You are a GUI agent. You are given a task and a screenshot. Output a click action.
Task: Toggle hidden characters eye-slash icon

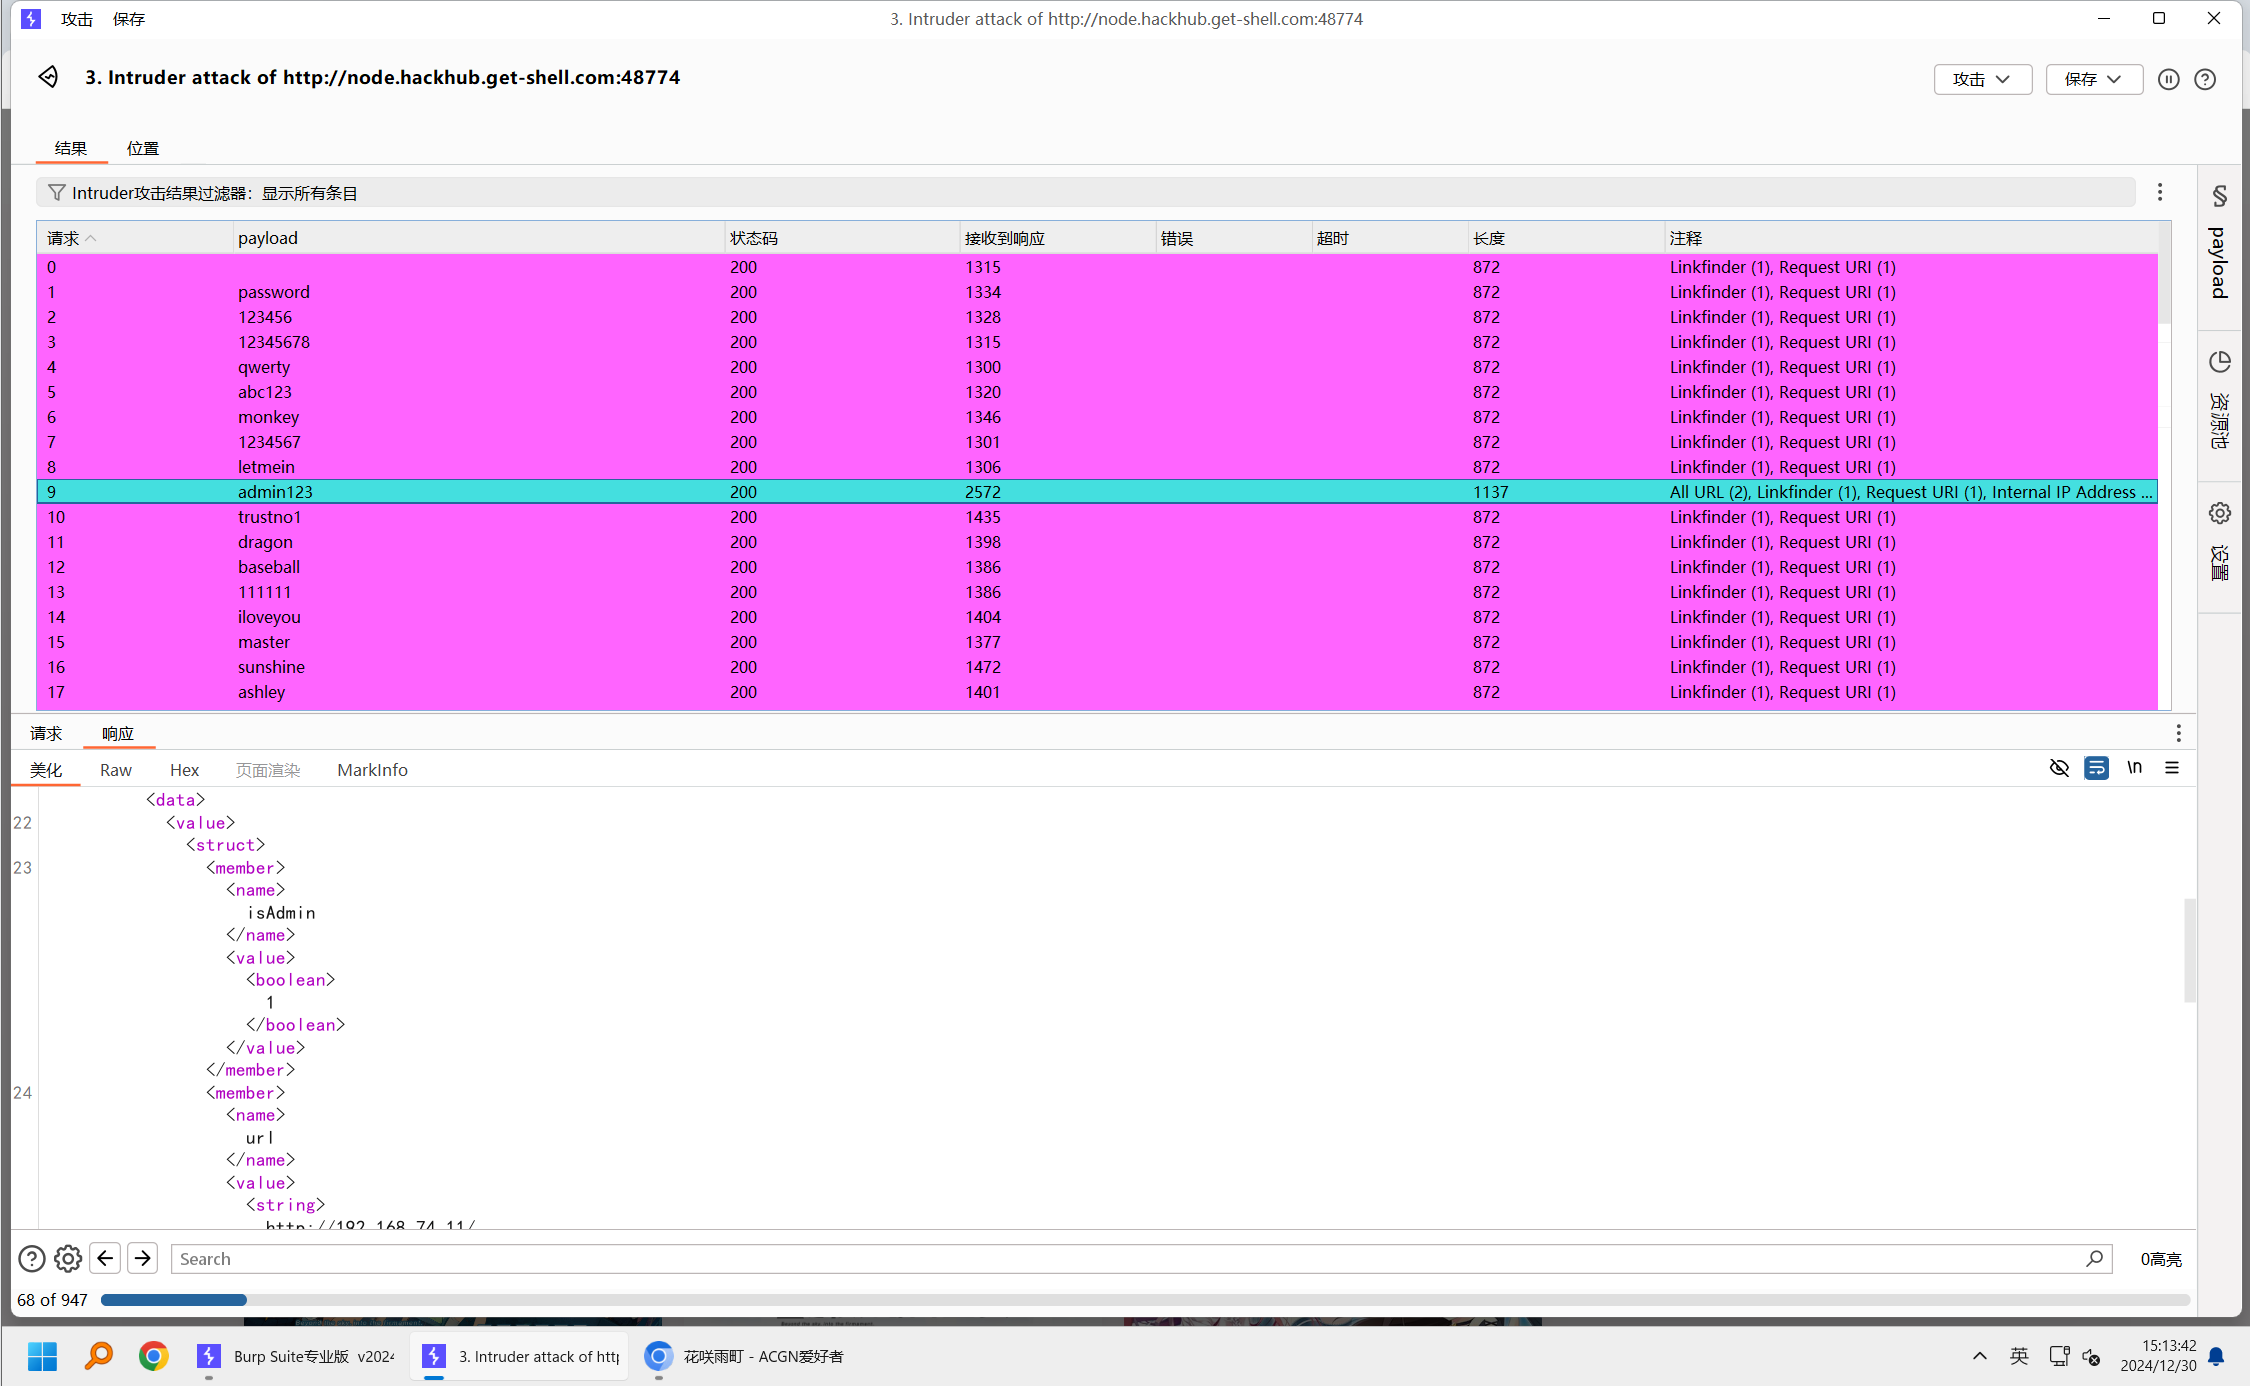click(x=2059, y=768)
